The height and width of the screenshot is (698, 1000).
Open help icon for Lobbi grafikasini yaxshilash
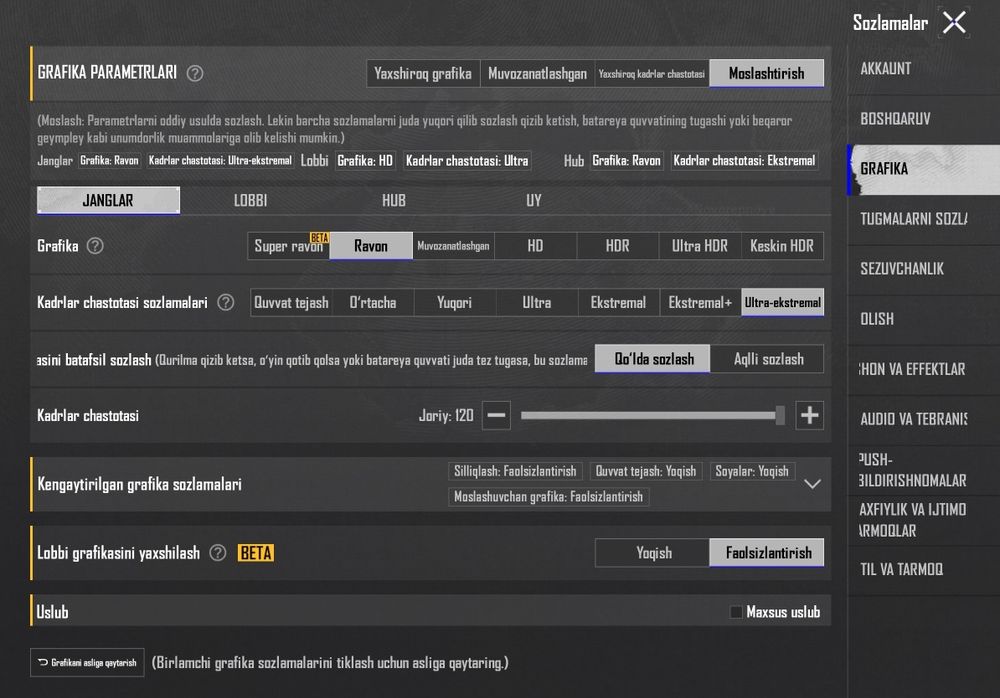pyautogui.click(x=218, y=553)
